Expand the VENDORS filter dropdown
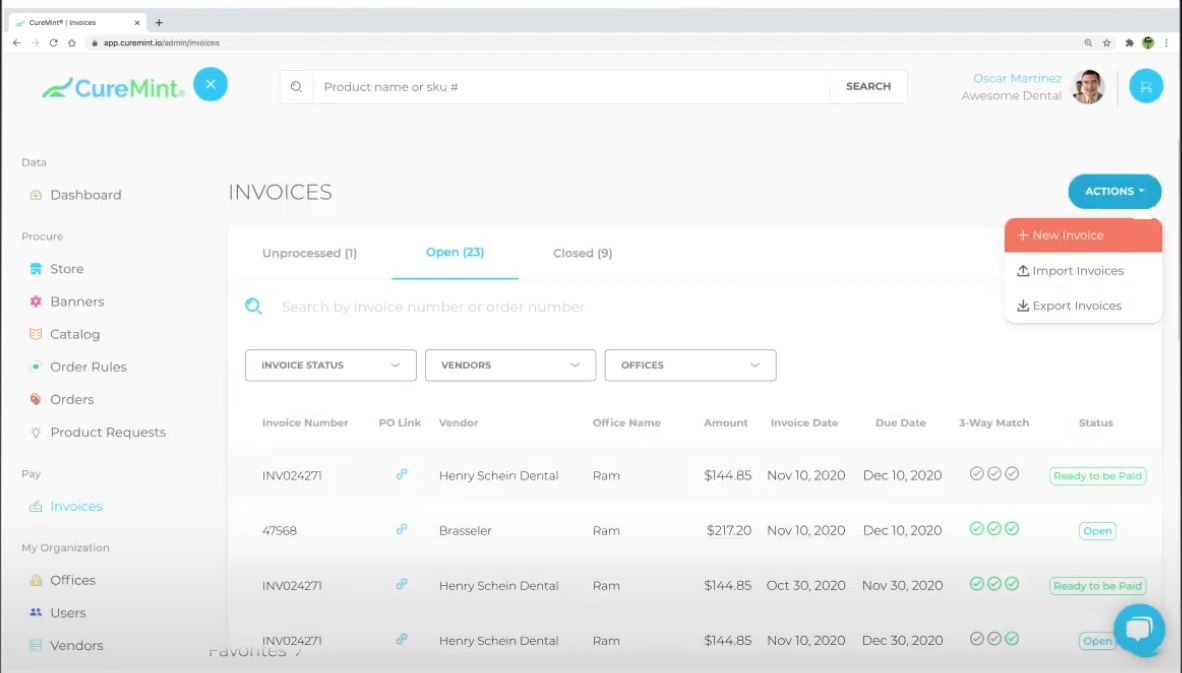The height and width of the screenshot is (673, 1182). pyautogui.click(x=510, y=365)
